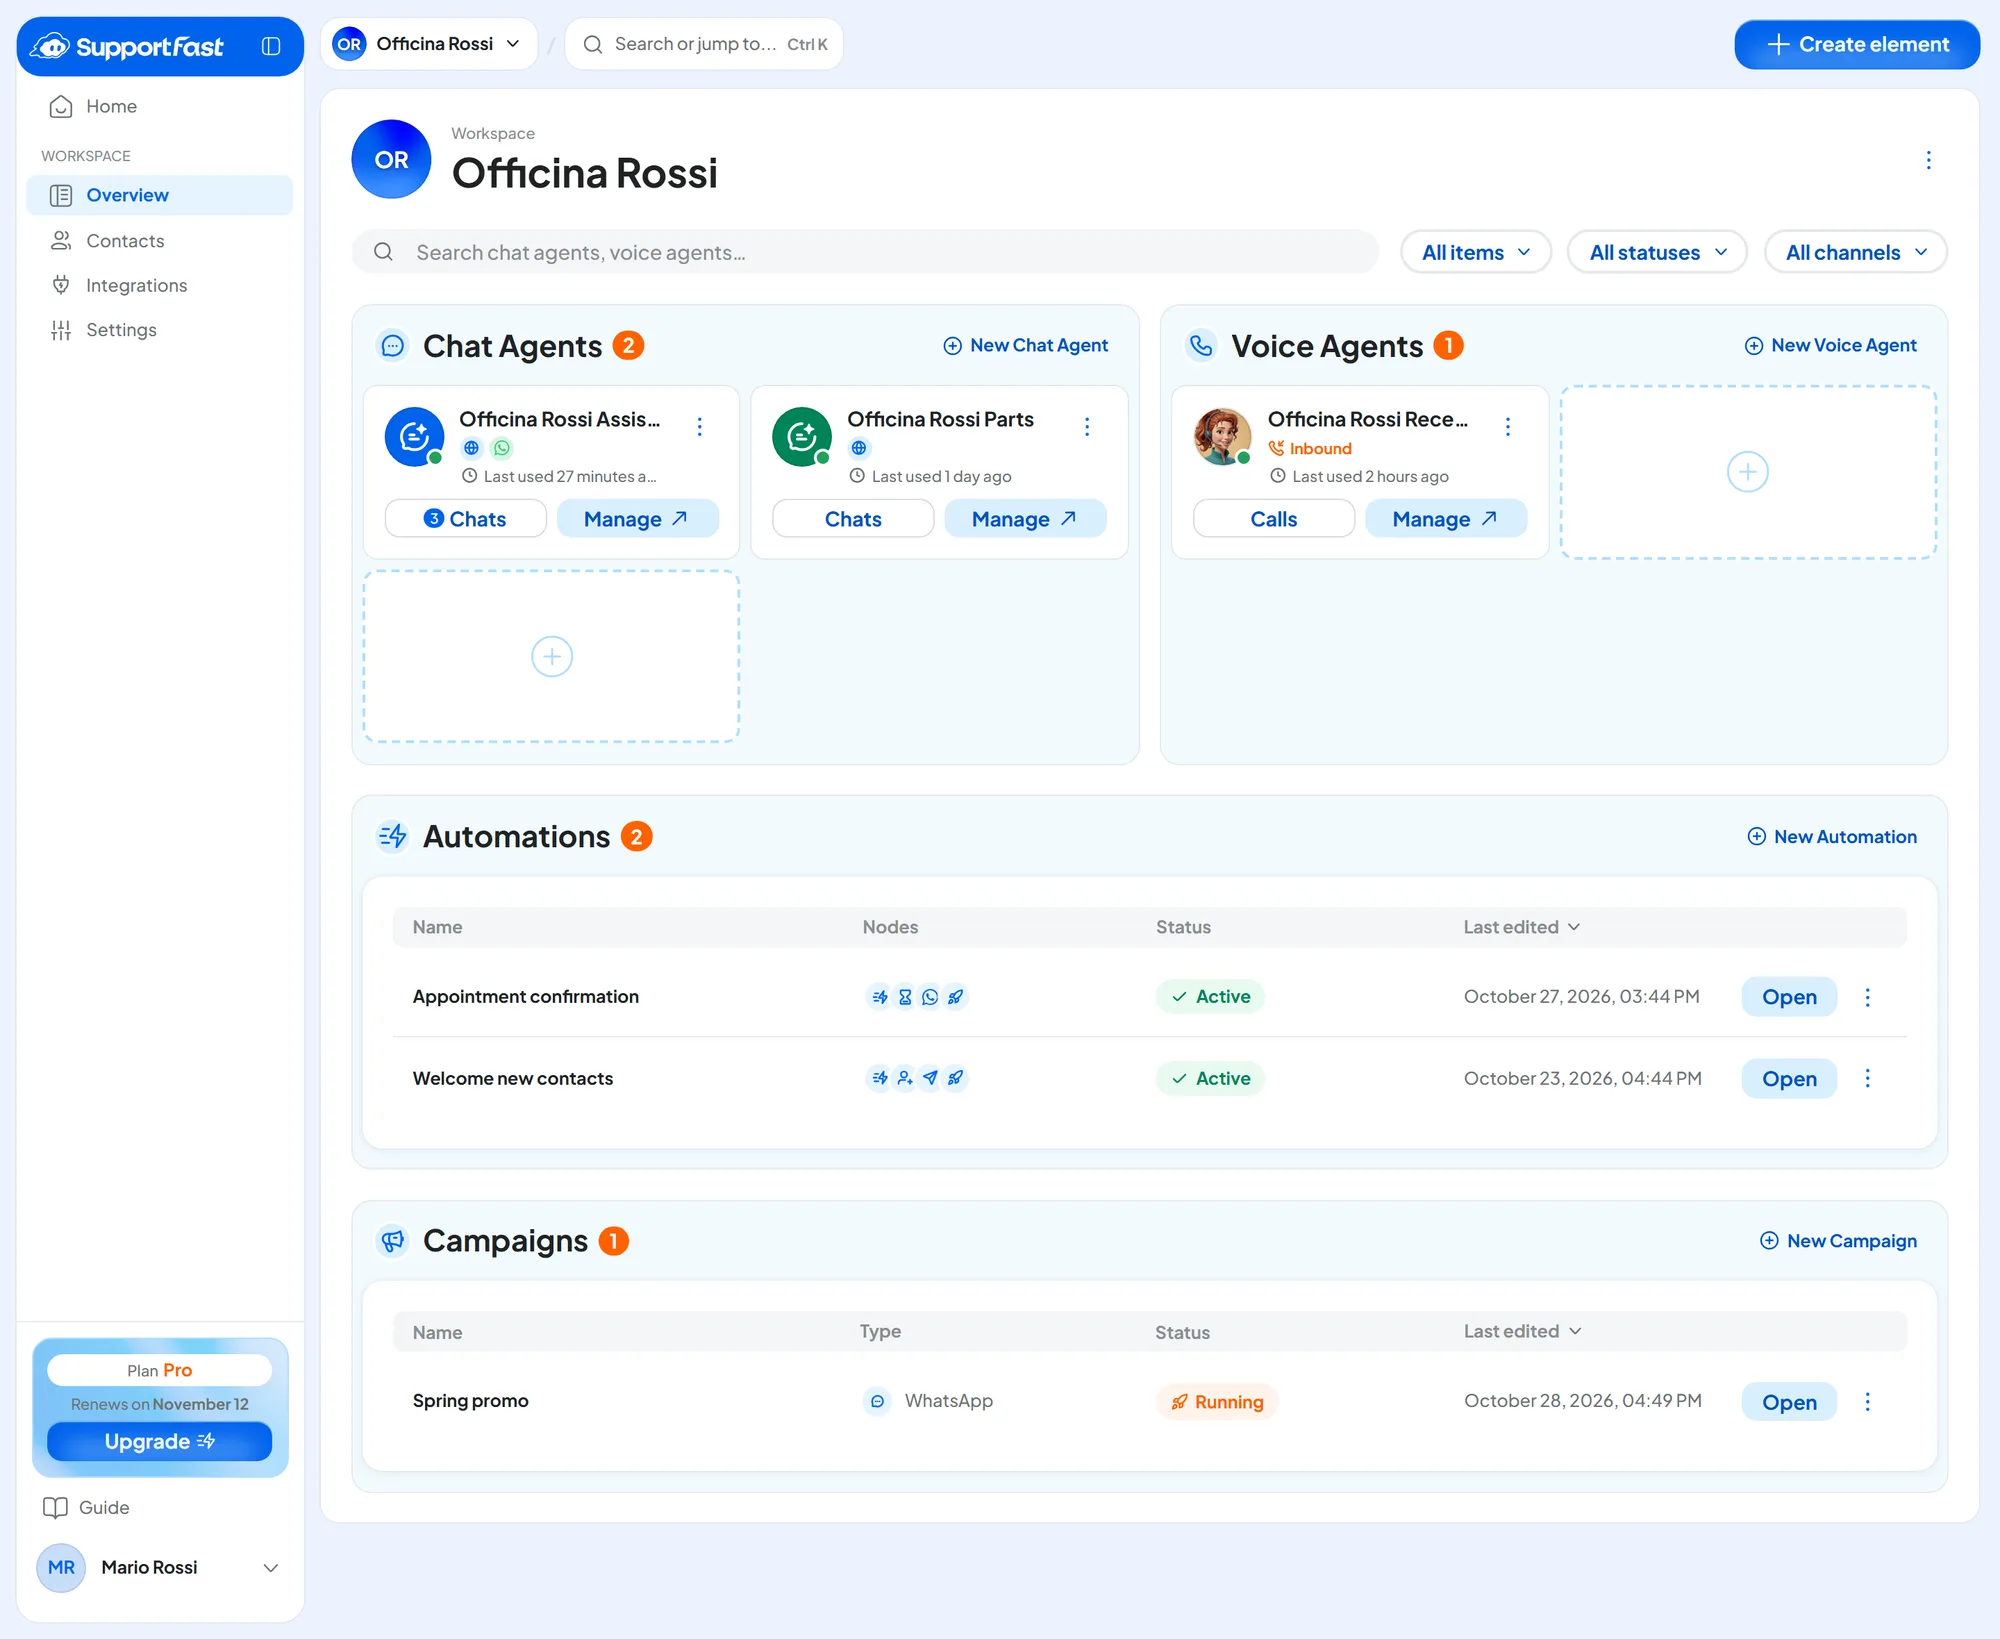Open Officina Rossi Assistant agent kebab menu

700,427
